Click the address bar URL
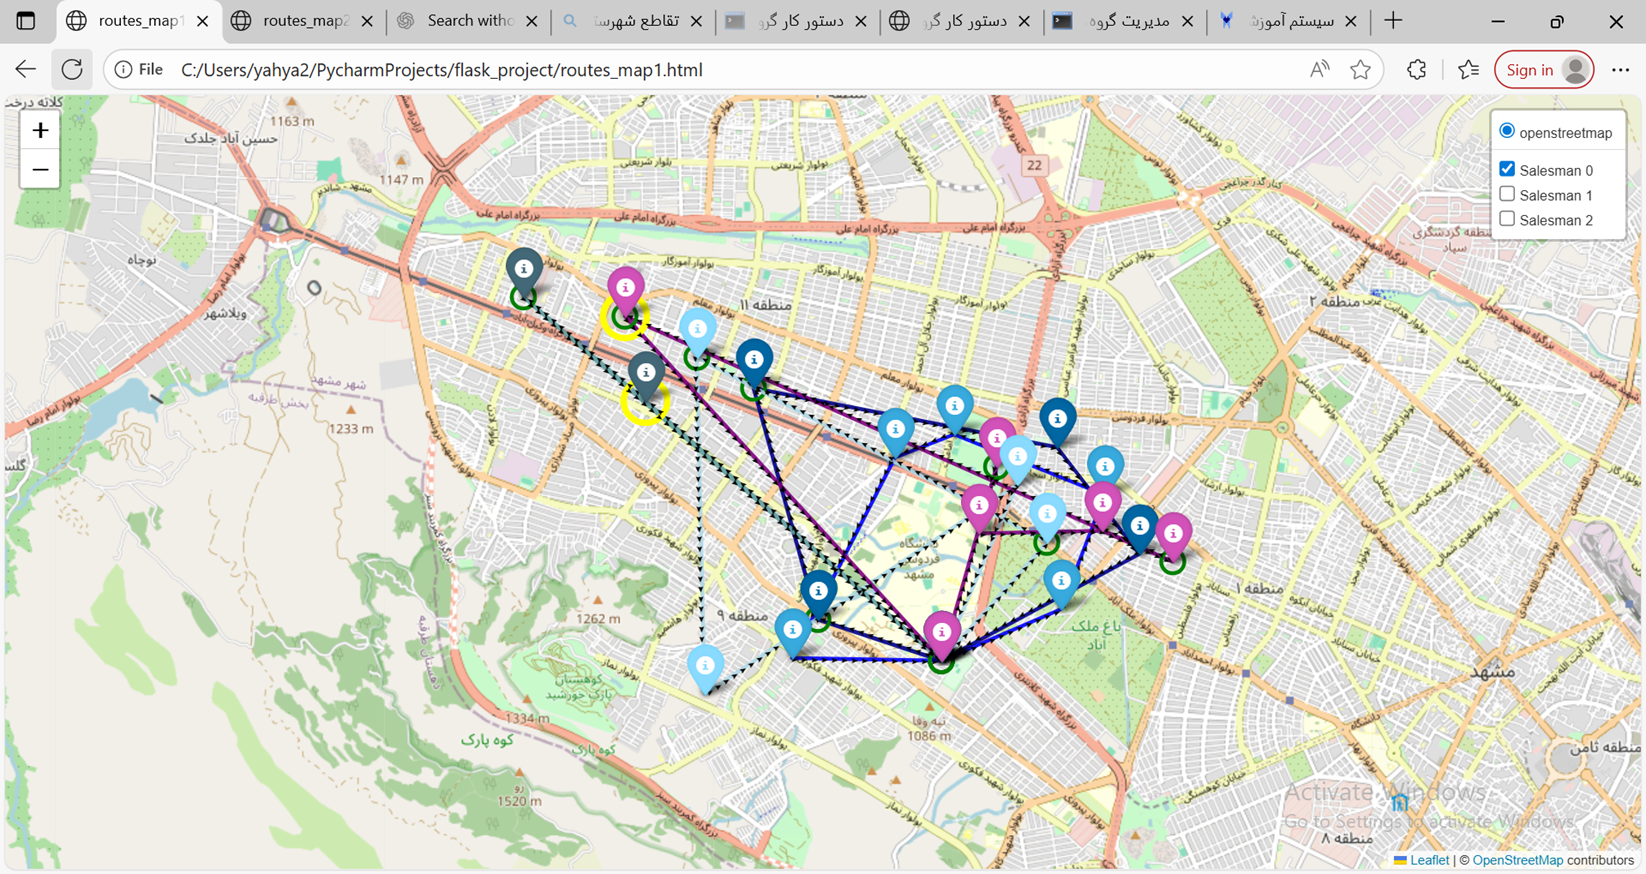Viewport: 1646px width, 874px height. pos(441,70)
